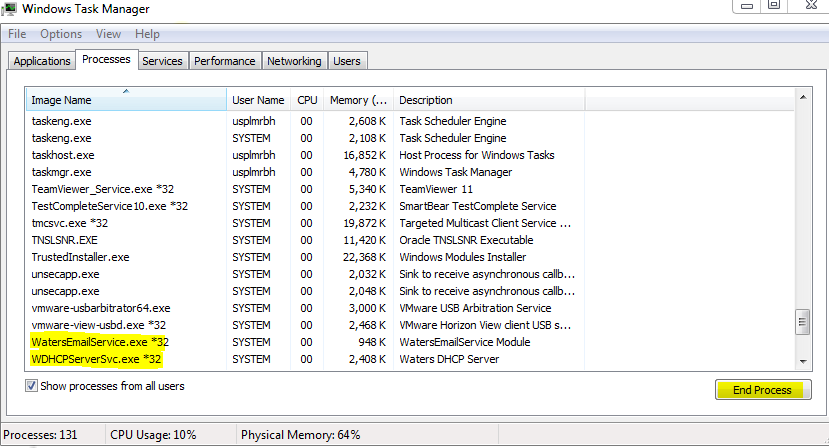Screen dimensions: 829x448
Task: Select the WDHCPServerSvc.exe *32 process row
Action: click(x=96, y=359)
